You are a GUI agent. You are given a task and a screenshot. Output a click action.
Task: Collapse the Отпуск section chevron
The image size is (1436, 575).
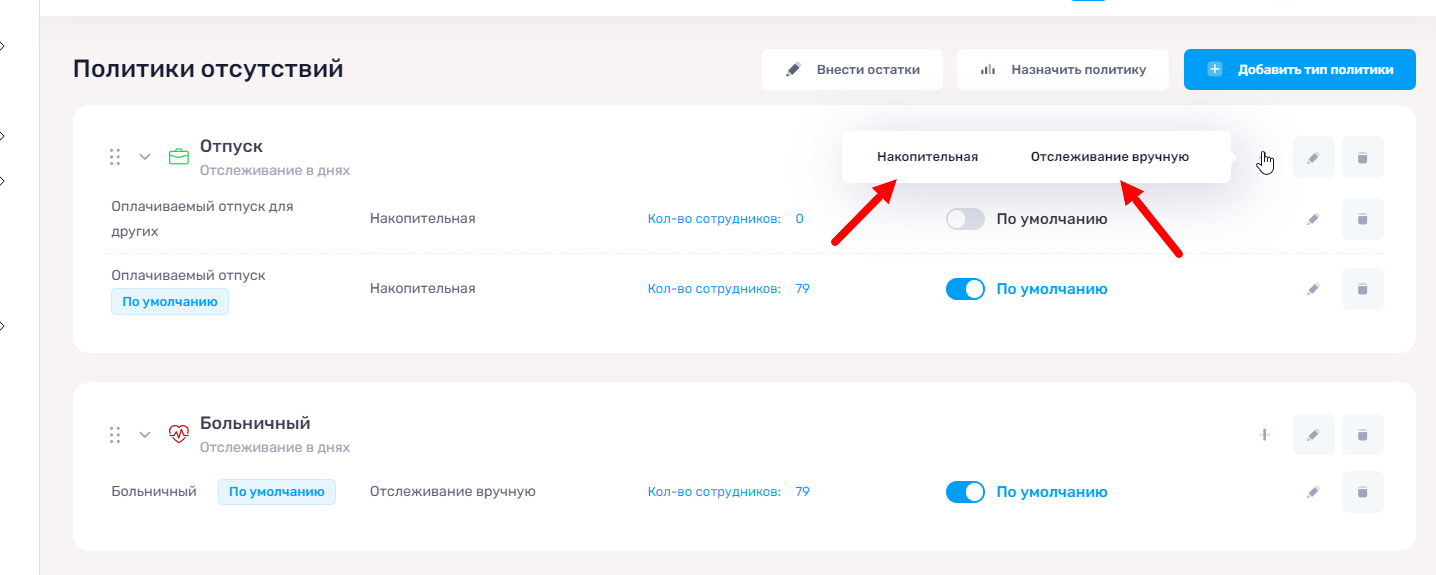pos(145,157)
